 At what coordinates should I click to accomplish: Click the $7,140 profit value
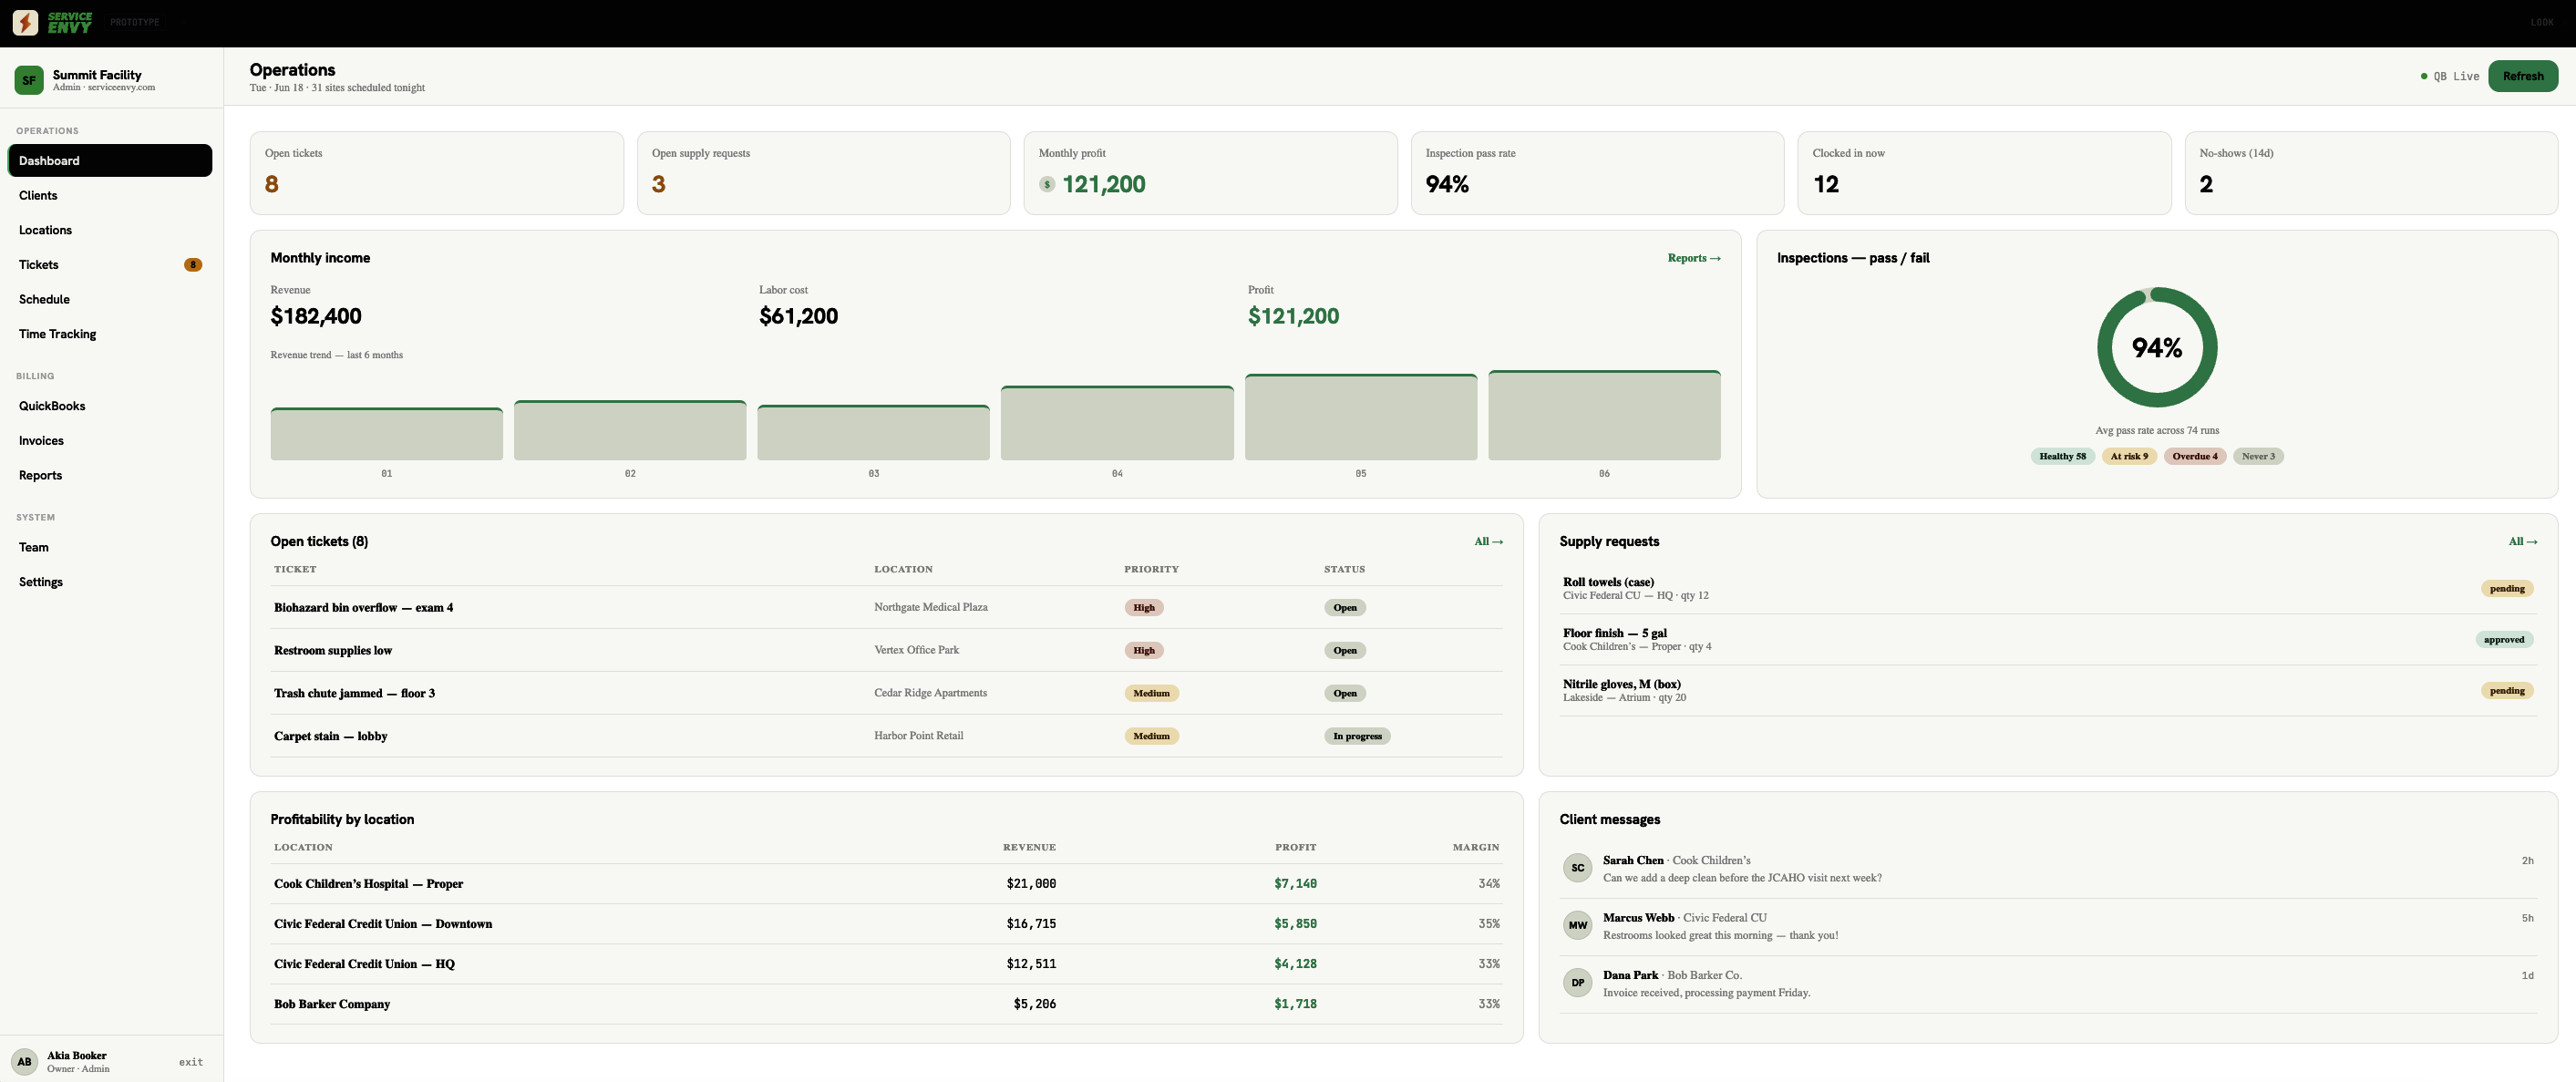[1295, 884]
